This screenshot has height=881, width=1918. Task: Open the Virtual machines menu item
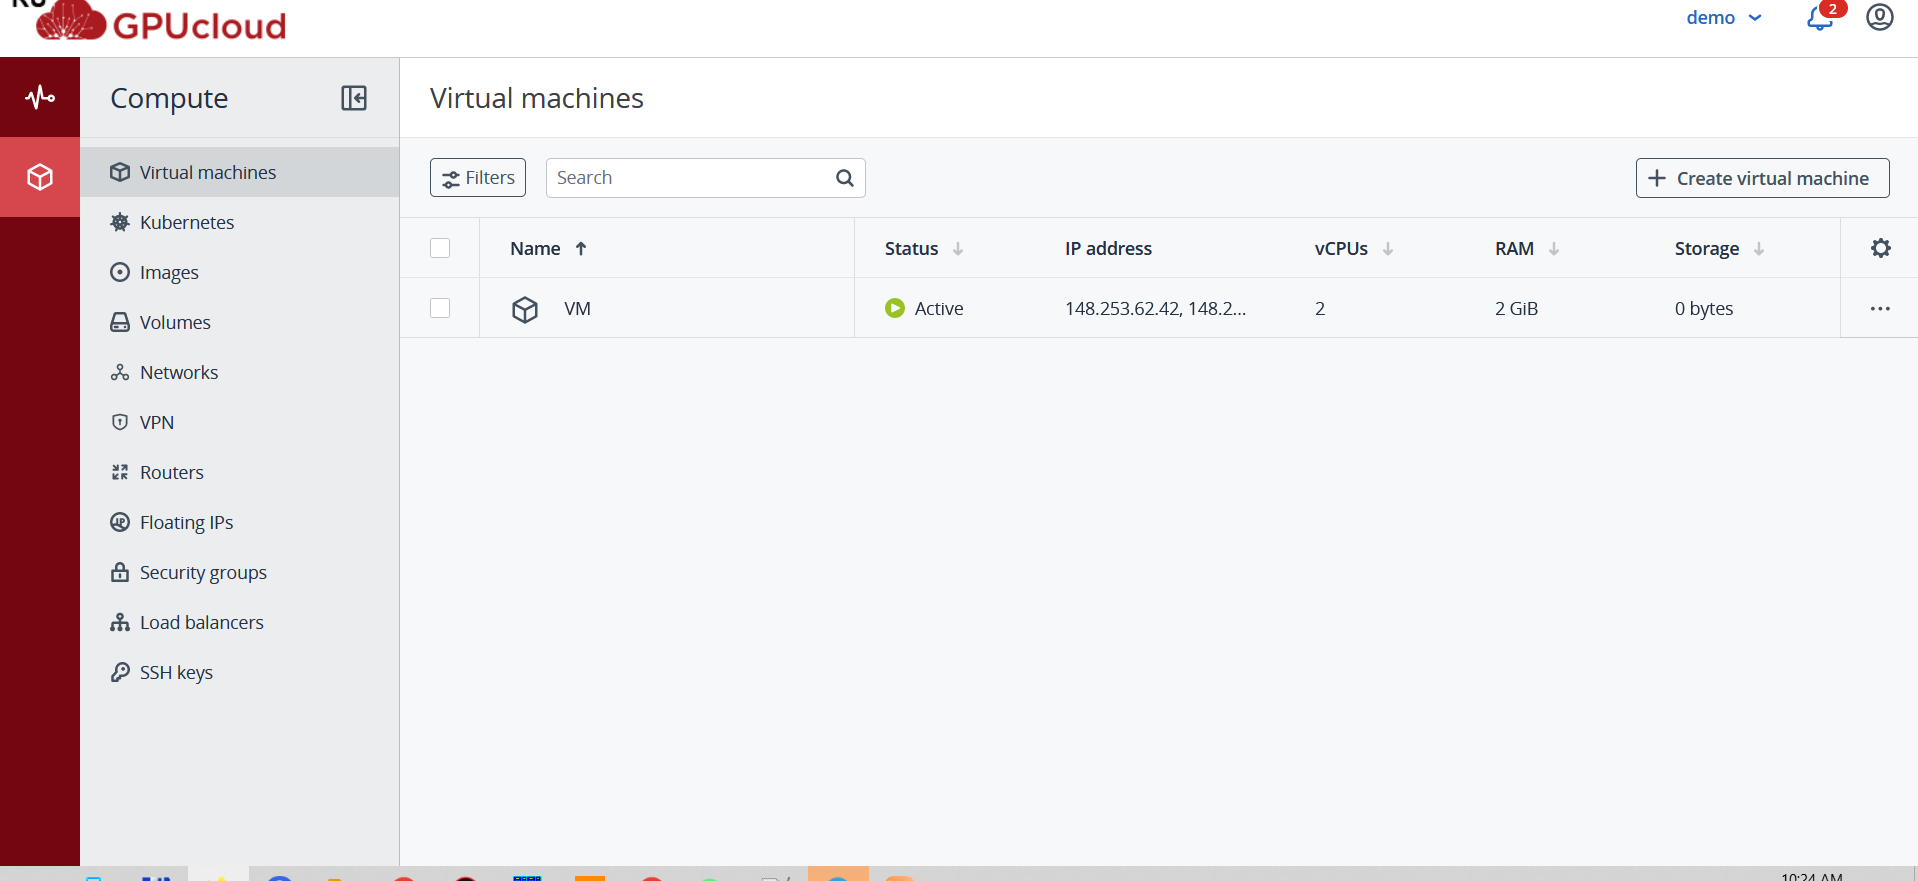tap(240, 172)
